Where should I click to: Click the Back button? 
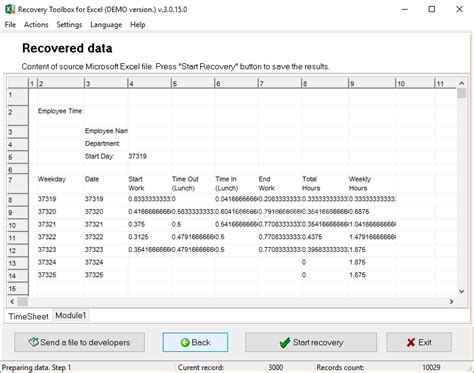click(x=195, y=342)
